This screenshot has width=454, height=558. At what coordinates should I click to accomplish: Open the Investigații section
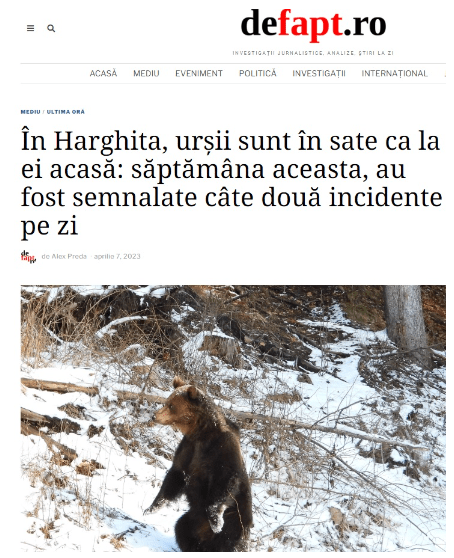319,73
